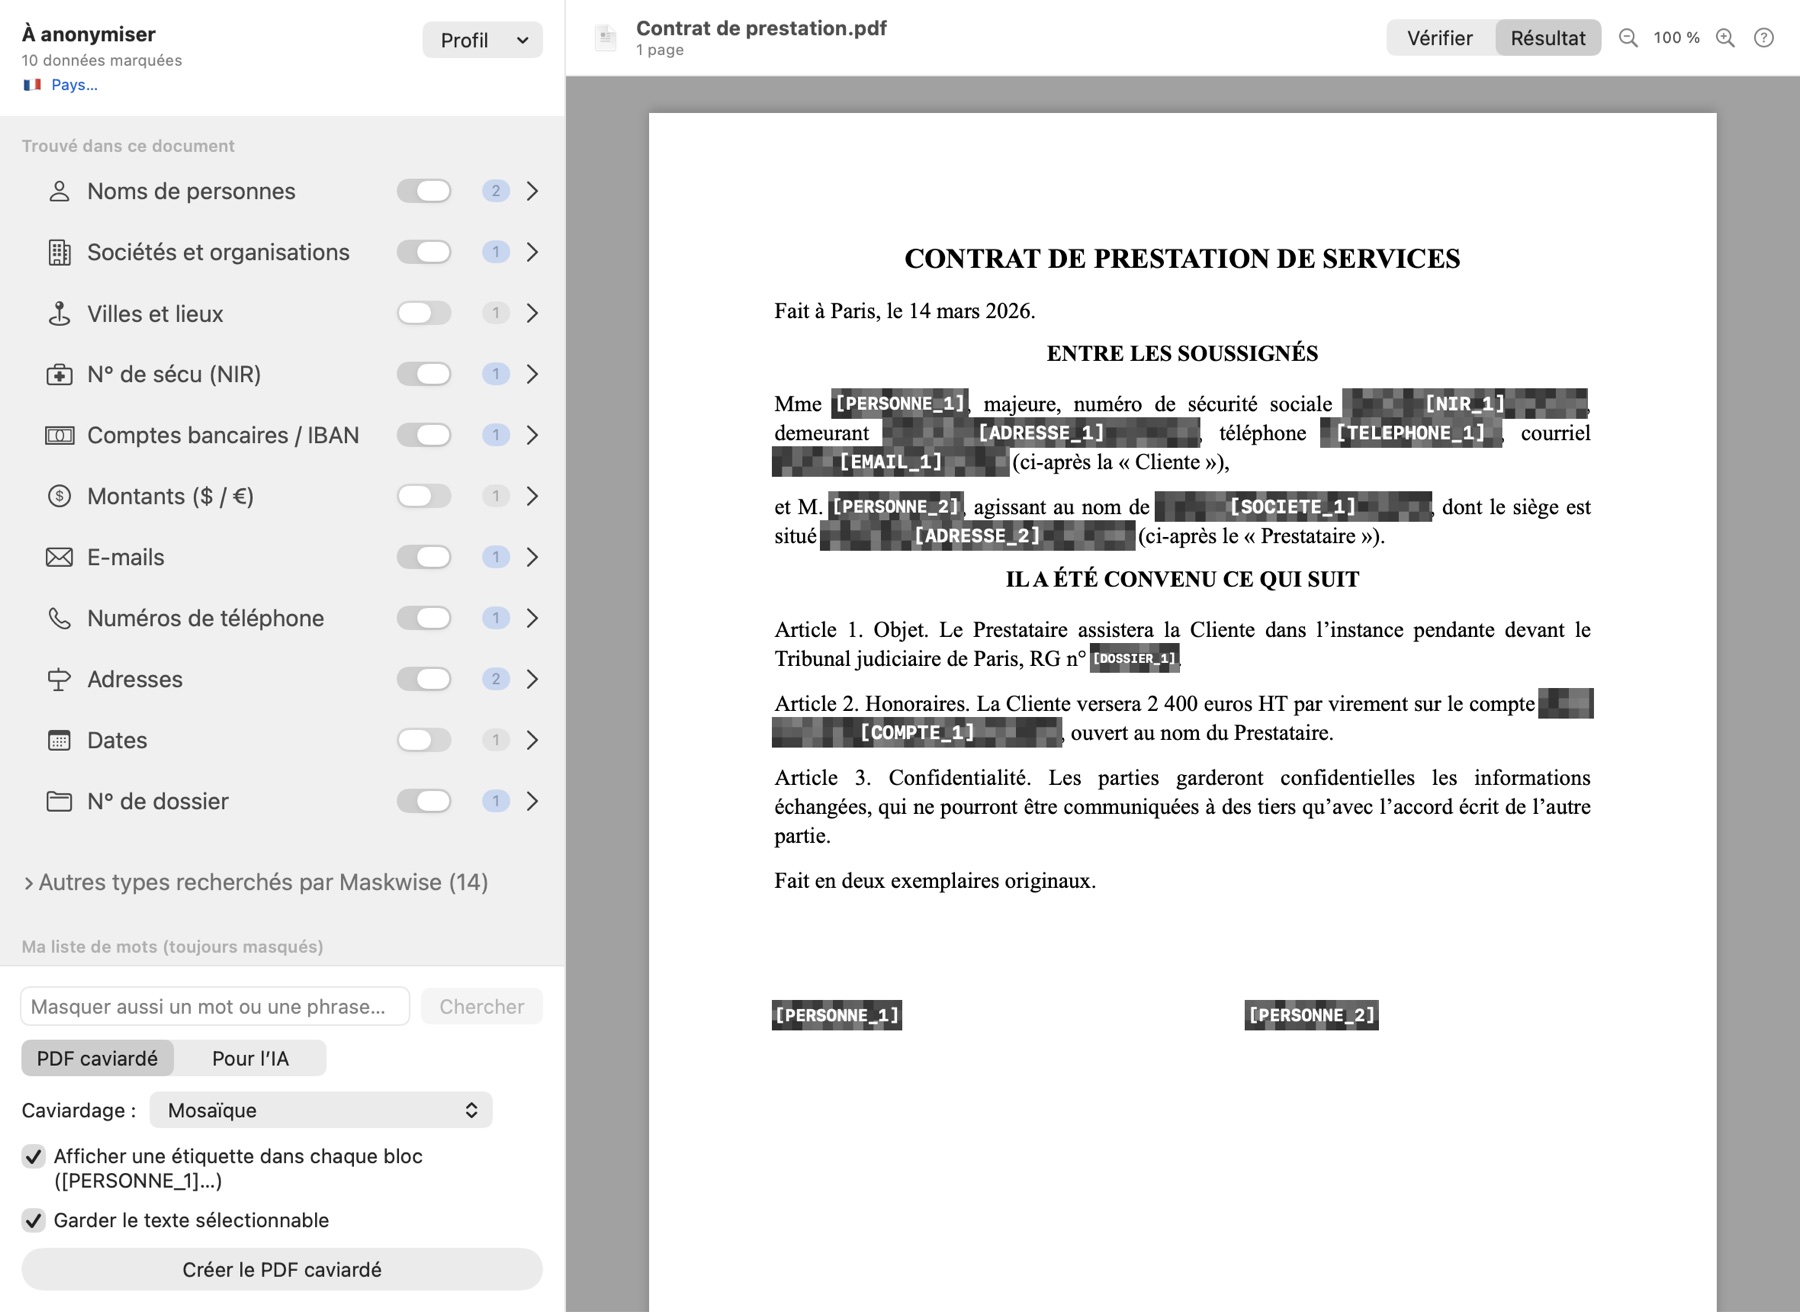Screen dimensions: 1800x1312
Task: Enable the Villes et lieux switch
Action: point(424,313)
